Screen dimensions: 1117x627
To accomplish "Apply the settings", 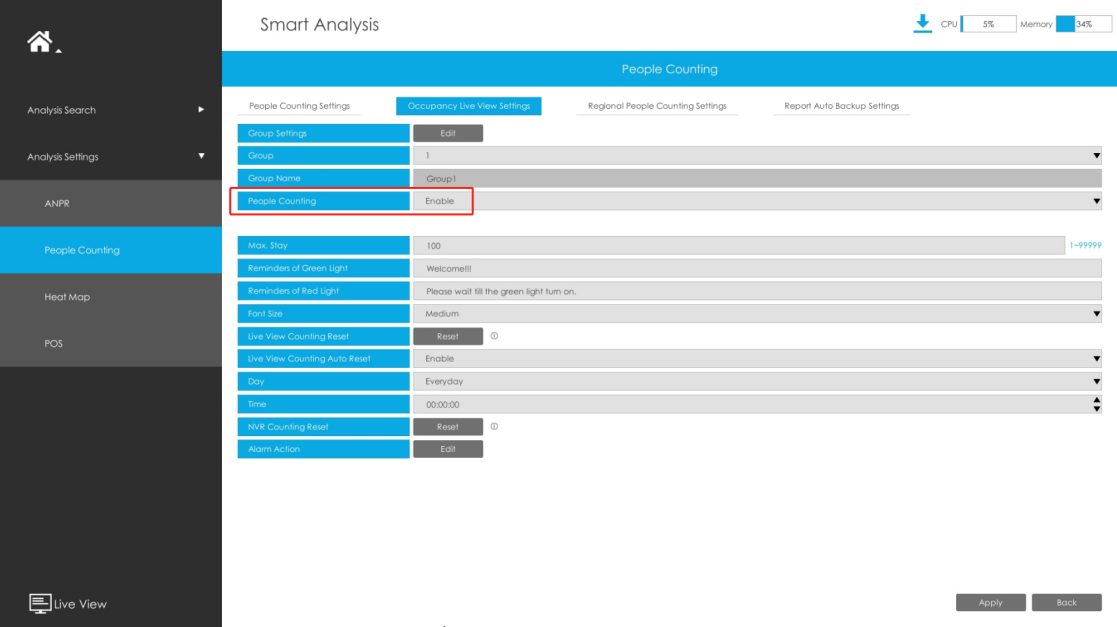I will [x=991, y=602].
